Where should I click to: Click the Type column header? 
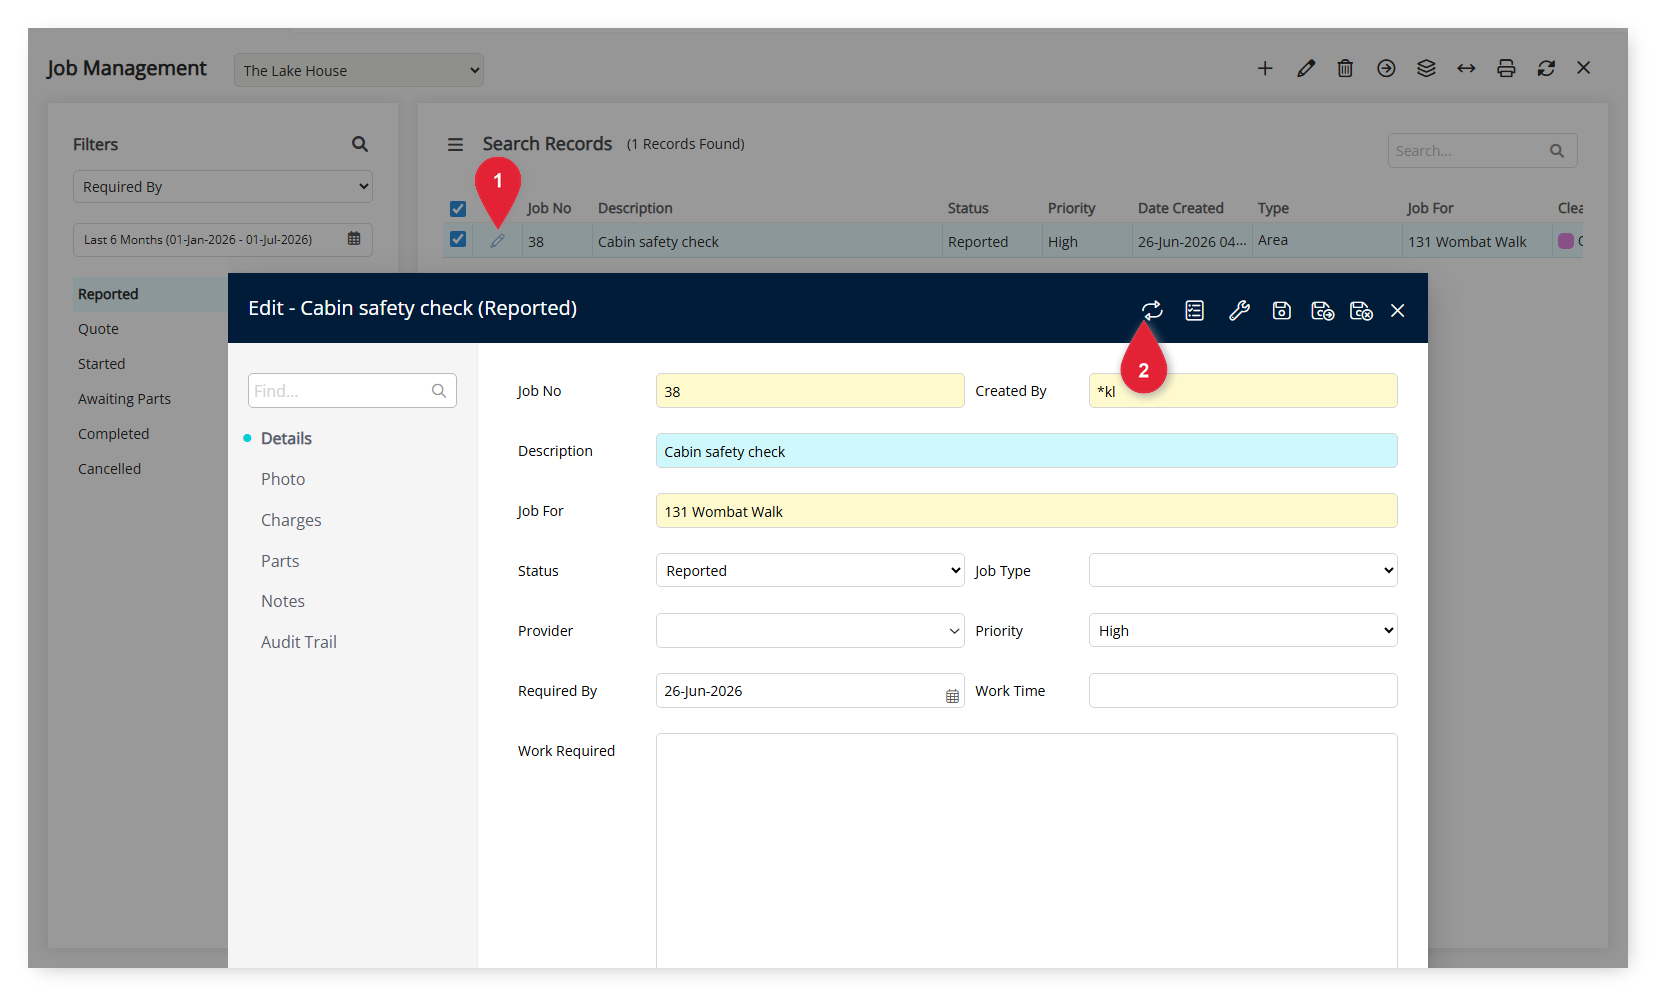click(x=1273, y=208)
